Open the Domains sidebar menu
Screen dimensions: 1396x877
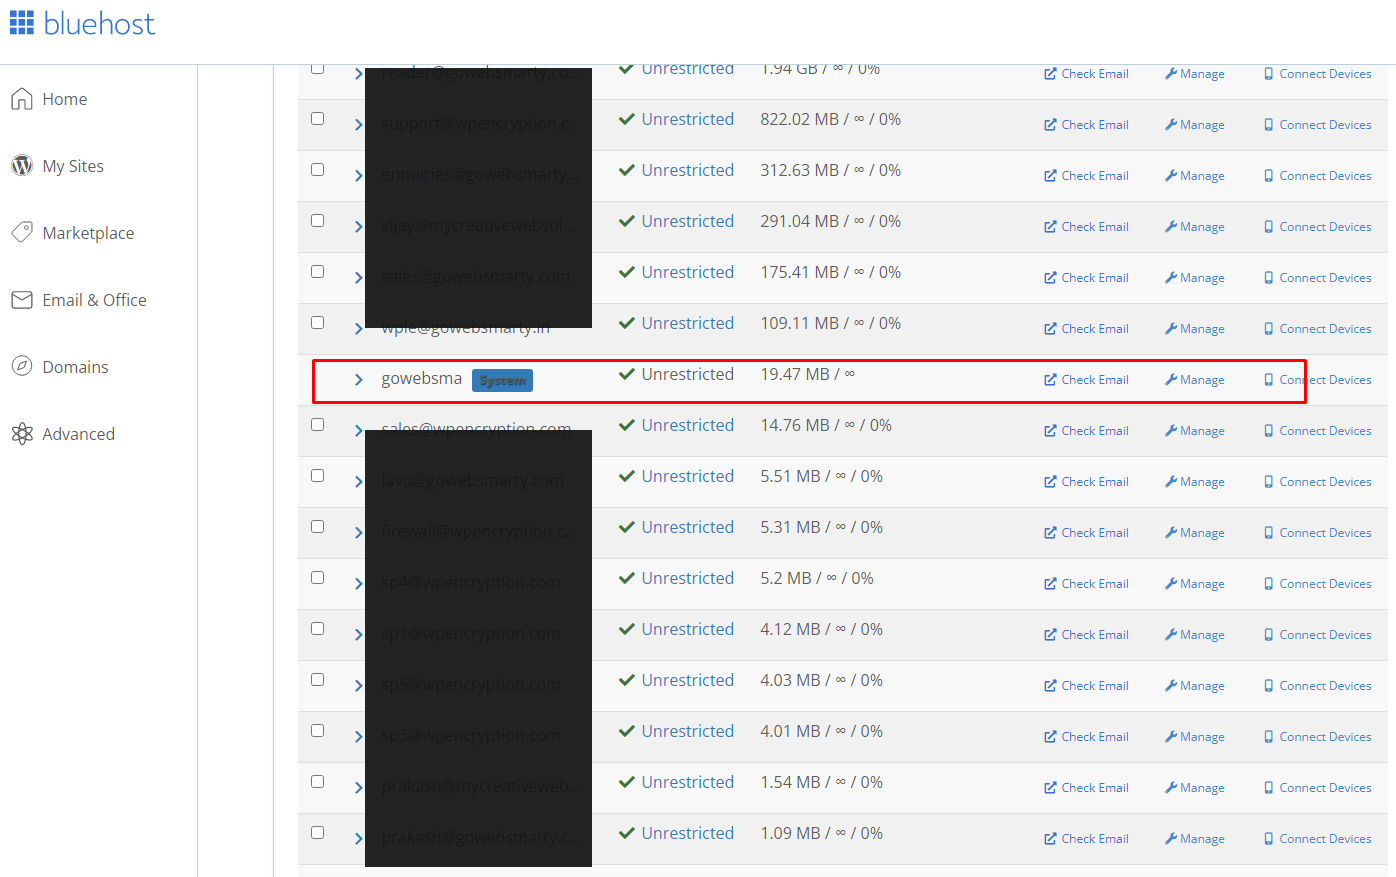point(75,367)
